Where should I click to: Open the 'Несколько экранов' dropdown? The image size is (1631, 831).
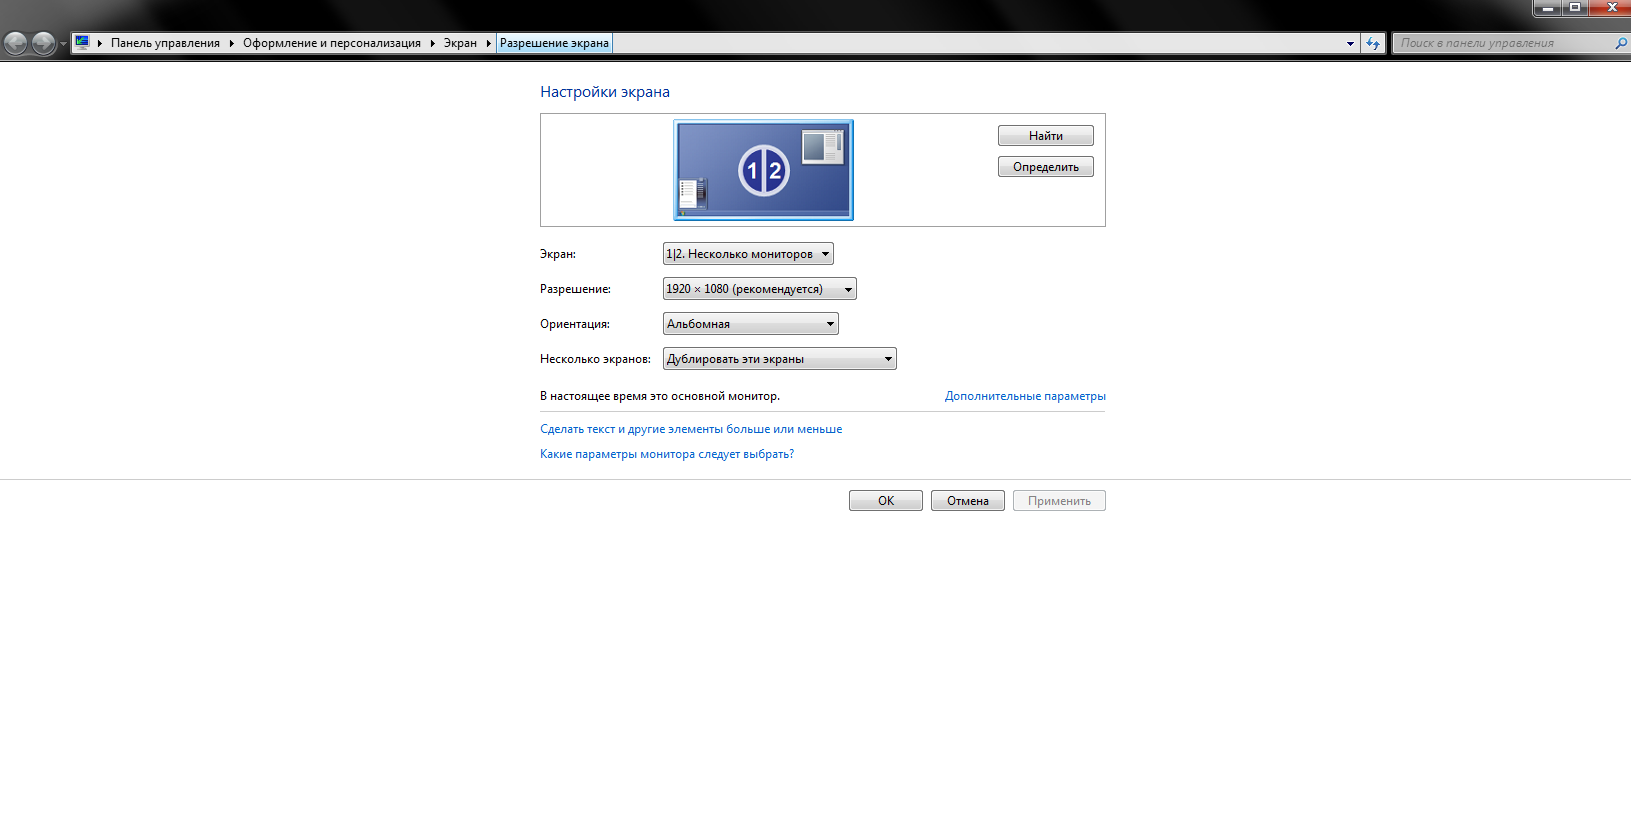point(779,359)
